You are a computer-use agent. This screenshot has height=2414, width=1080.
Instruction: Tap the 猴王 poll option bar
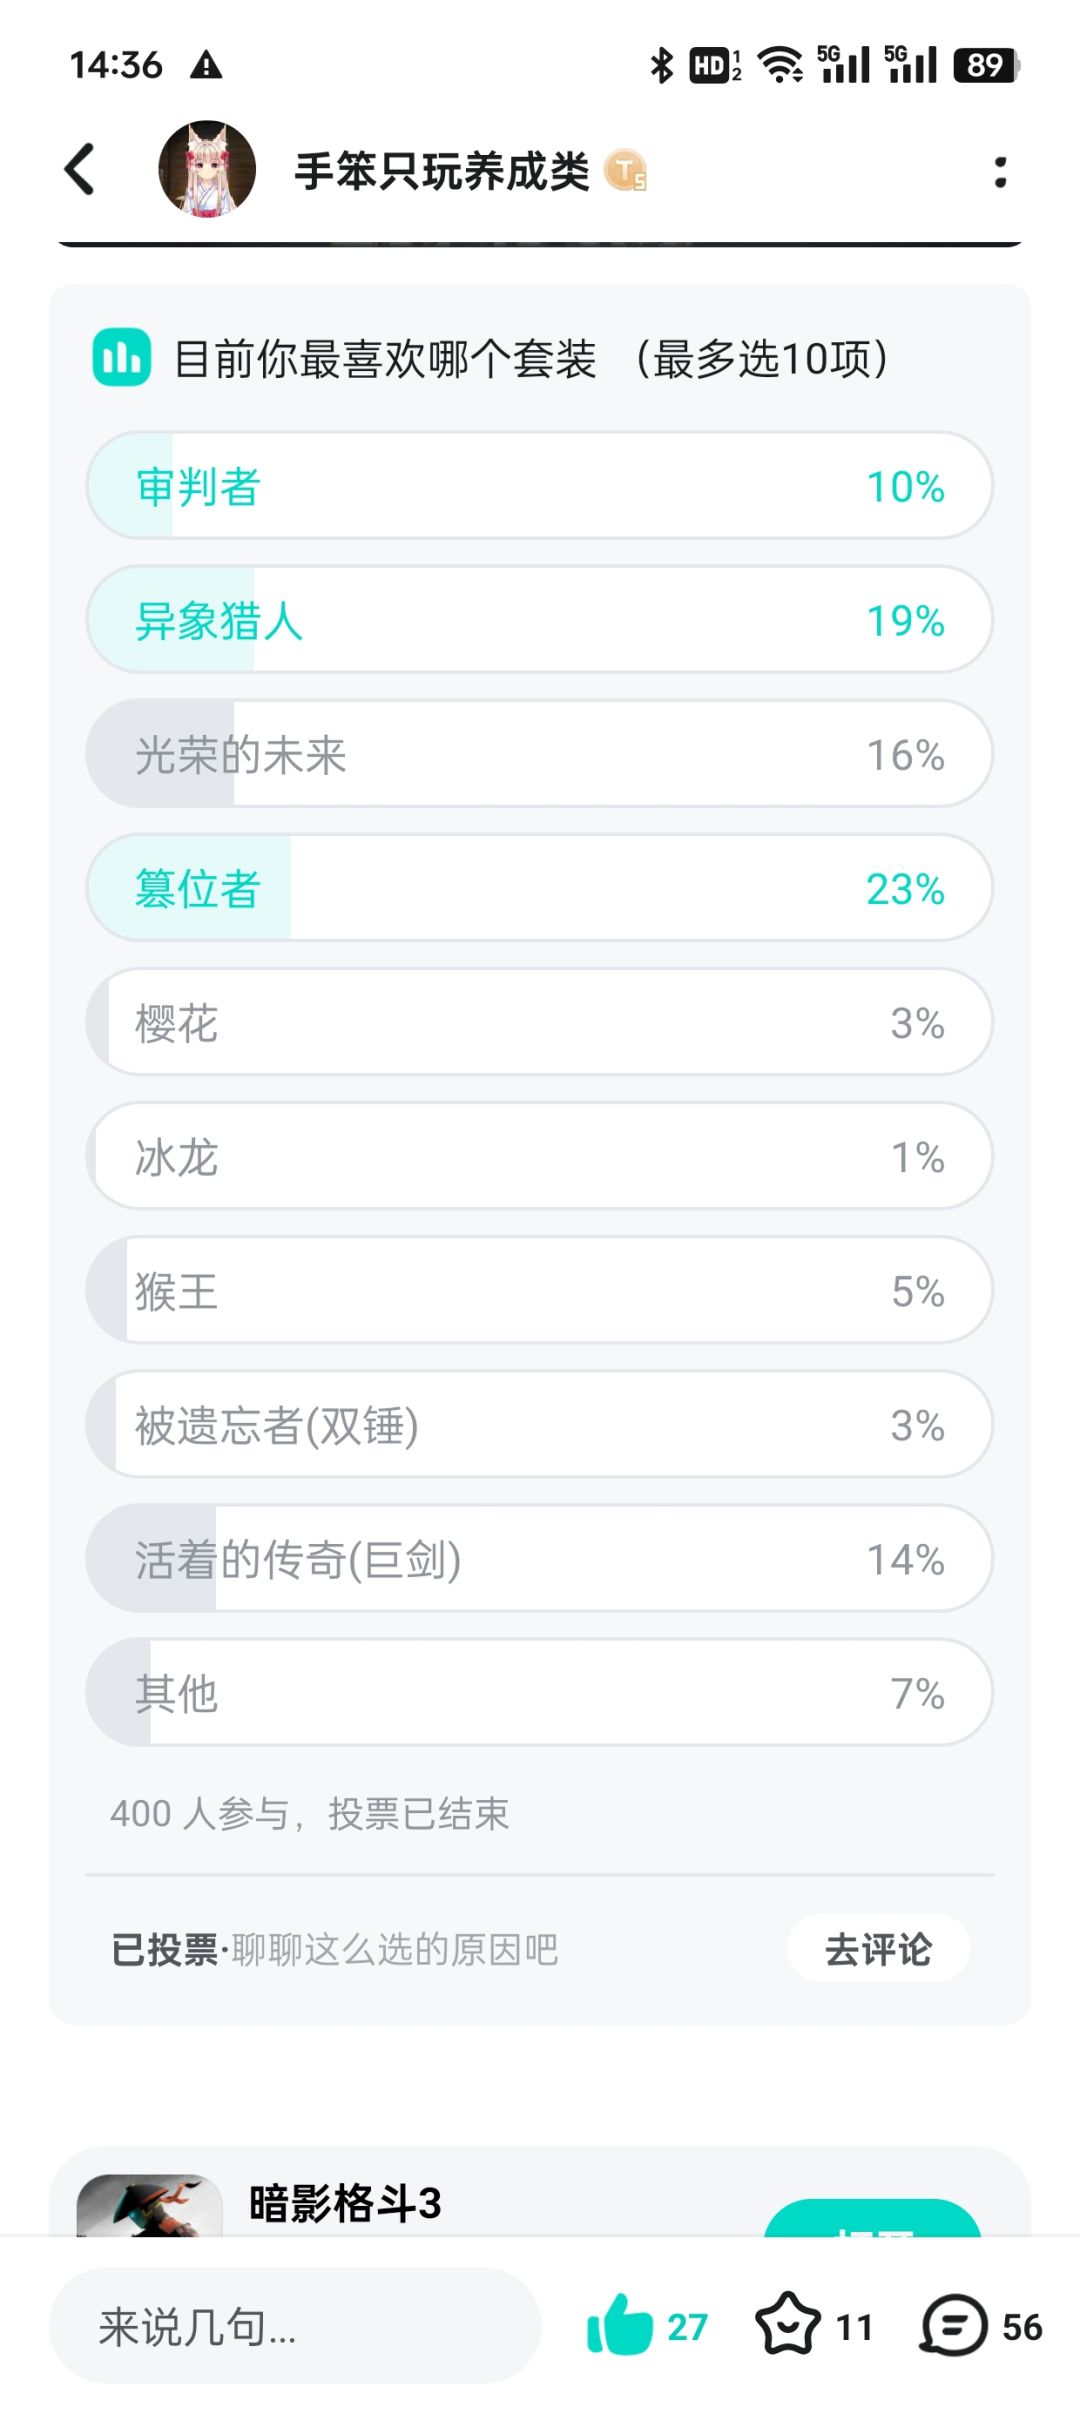(x=540, y=1290)
